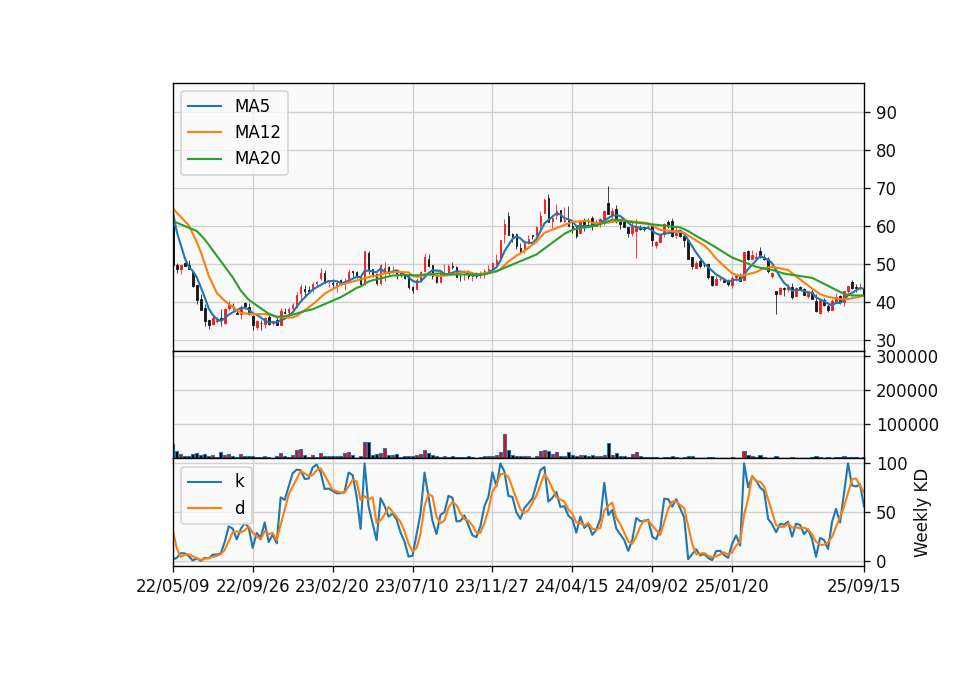Click the tallest volume bar near 23/11/27

[x=505, y=446]
